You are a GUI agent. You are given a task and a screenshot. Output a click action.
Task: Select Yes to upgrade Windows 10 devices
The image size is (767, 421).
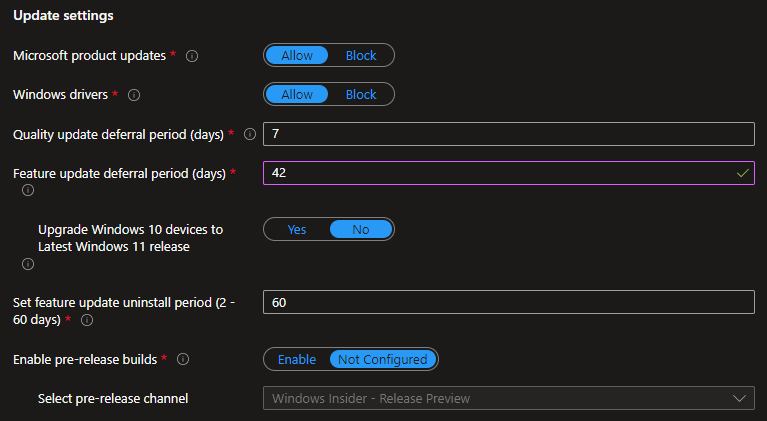(297, 229)
